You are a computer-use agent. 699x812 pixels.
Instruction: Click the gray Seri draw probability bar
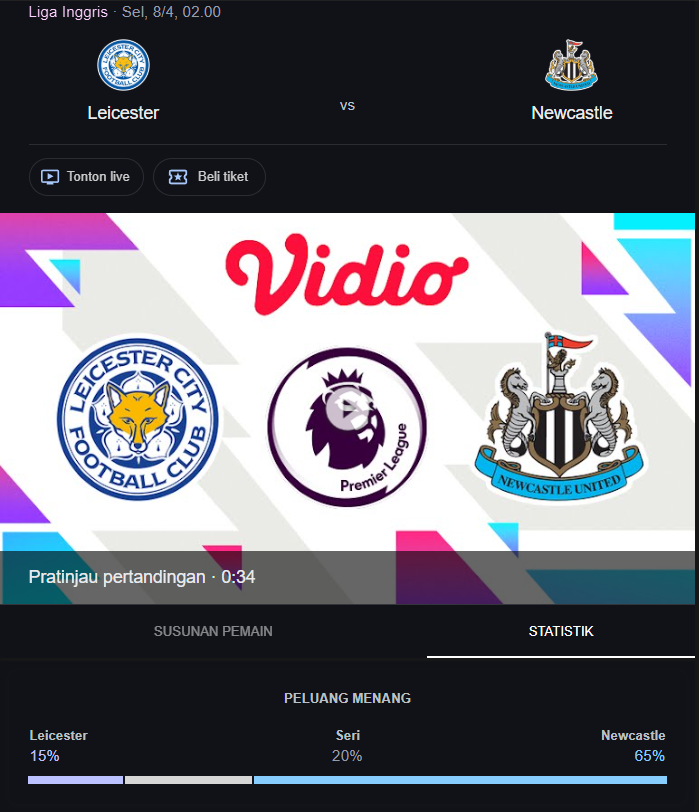pyautogui.click(x=188, y=780)
